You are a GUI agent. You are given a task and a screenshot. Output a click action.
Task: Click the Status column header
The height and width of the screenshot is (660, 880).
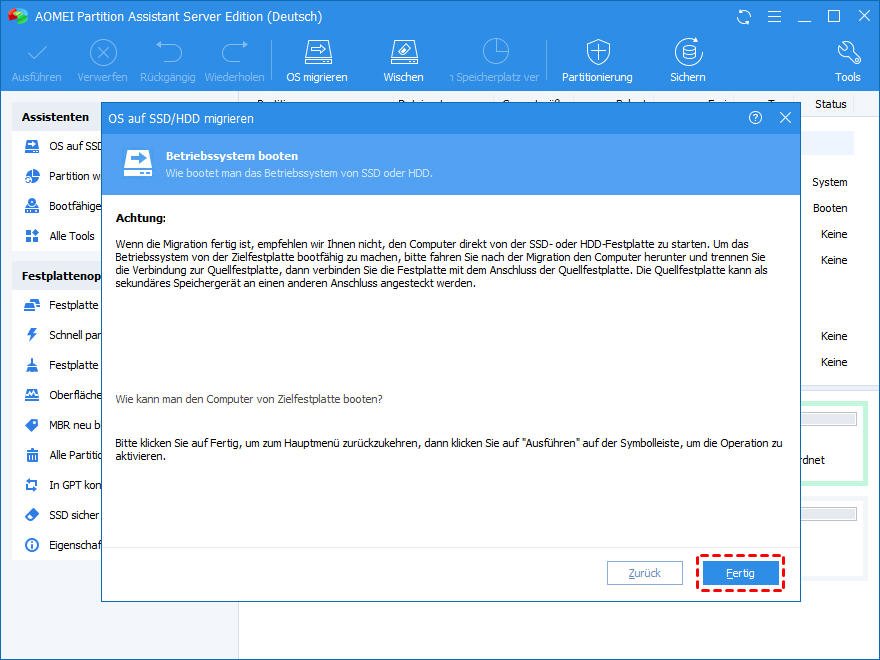(x=831, y=104)
